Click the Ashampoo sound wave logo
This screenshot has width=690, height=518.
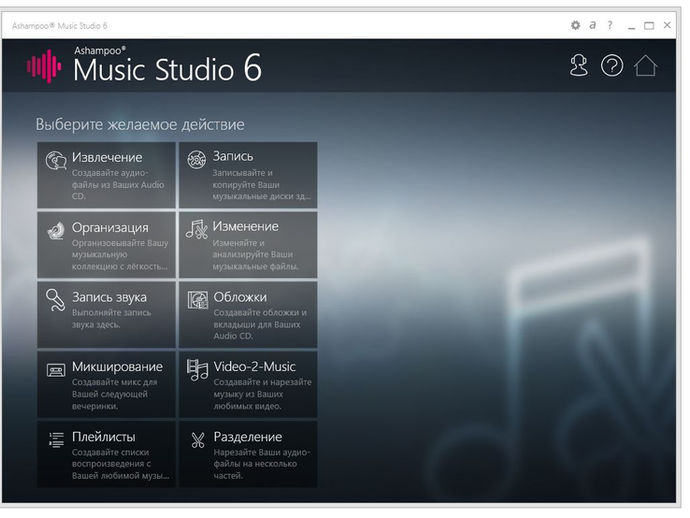44,66
